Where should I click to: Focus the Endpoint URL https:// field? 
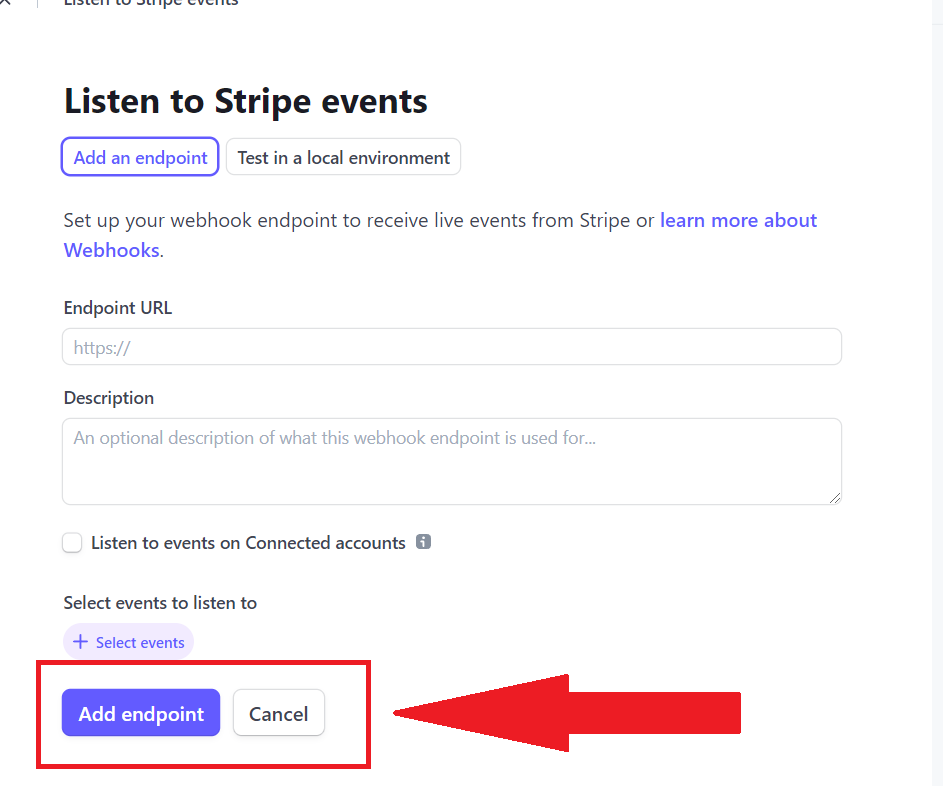452,346
